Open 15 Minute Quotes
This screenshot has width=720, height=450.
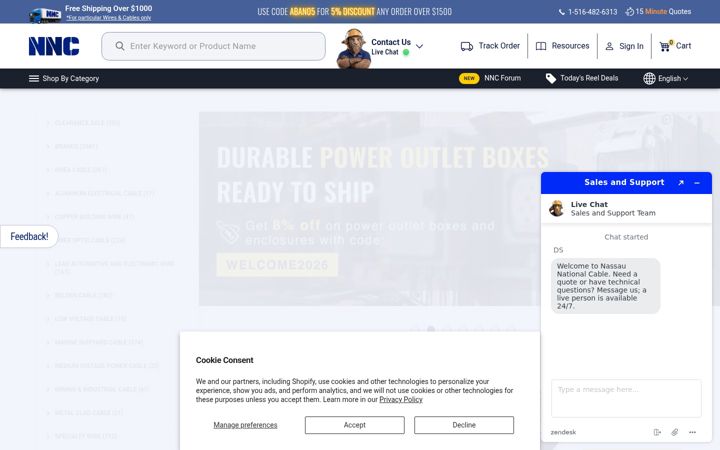pos(658,11)
